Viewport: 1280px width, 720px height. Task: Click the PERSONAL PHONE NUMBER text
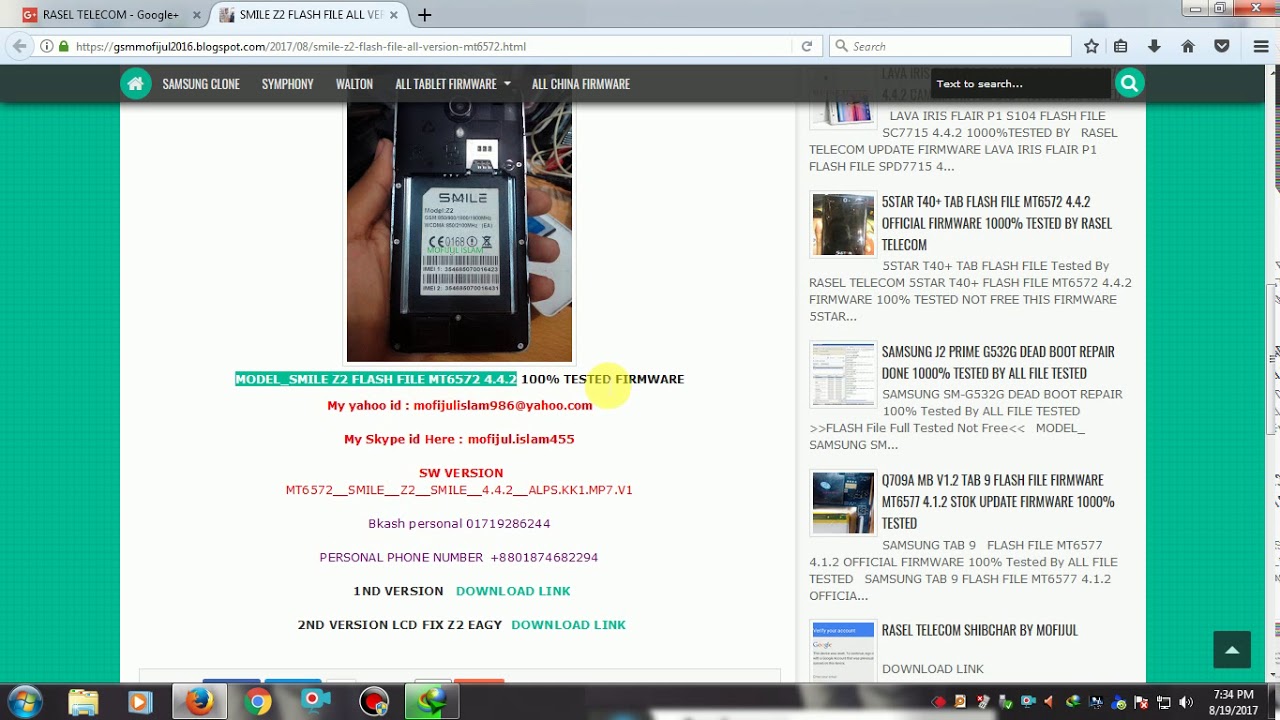(459, 557)
